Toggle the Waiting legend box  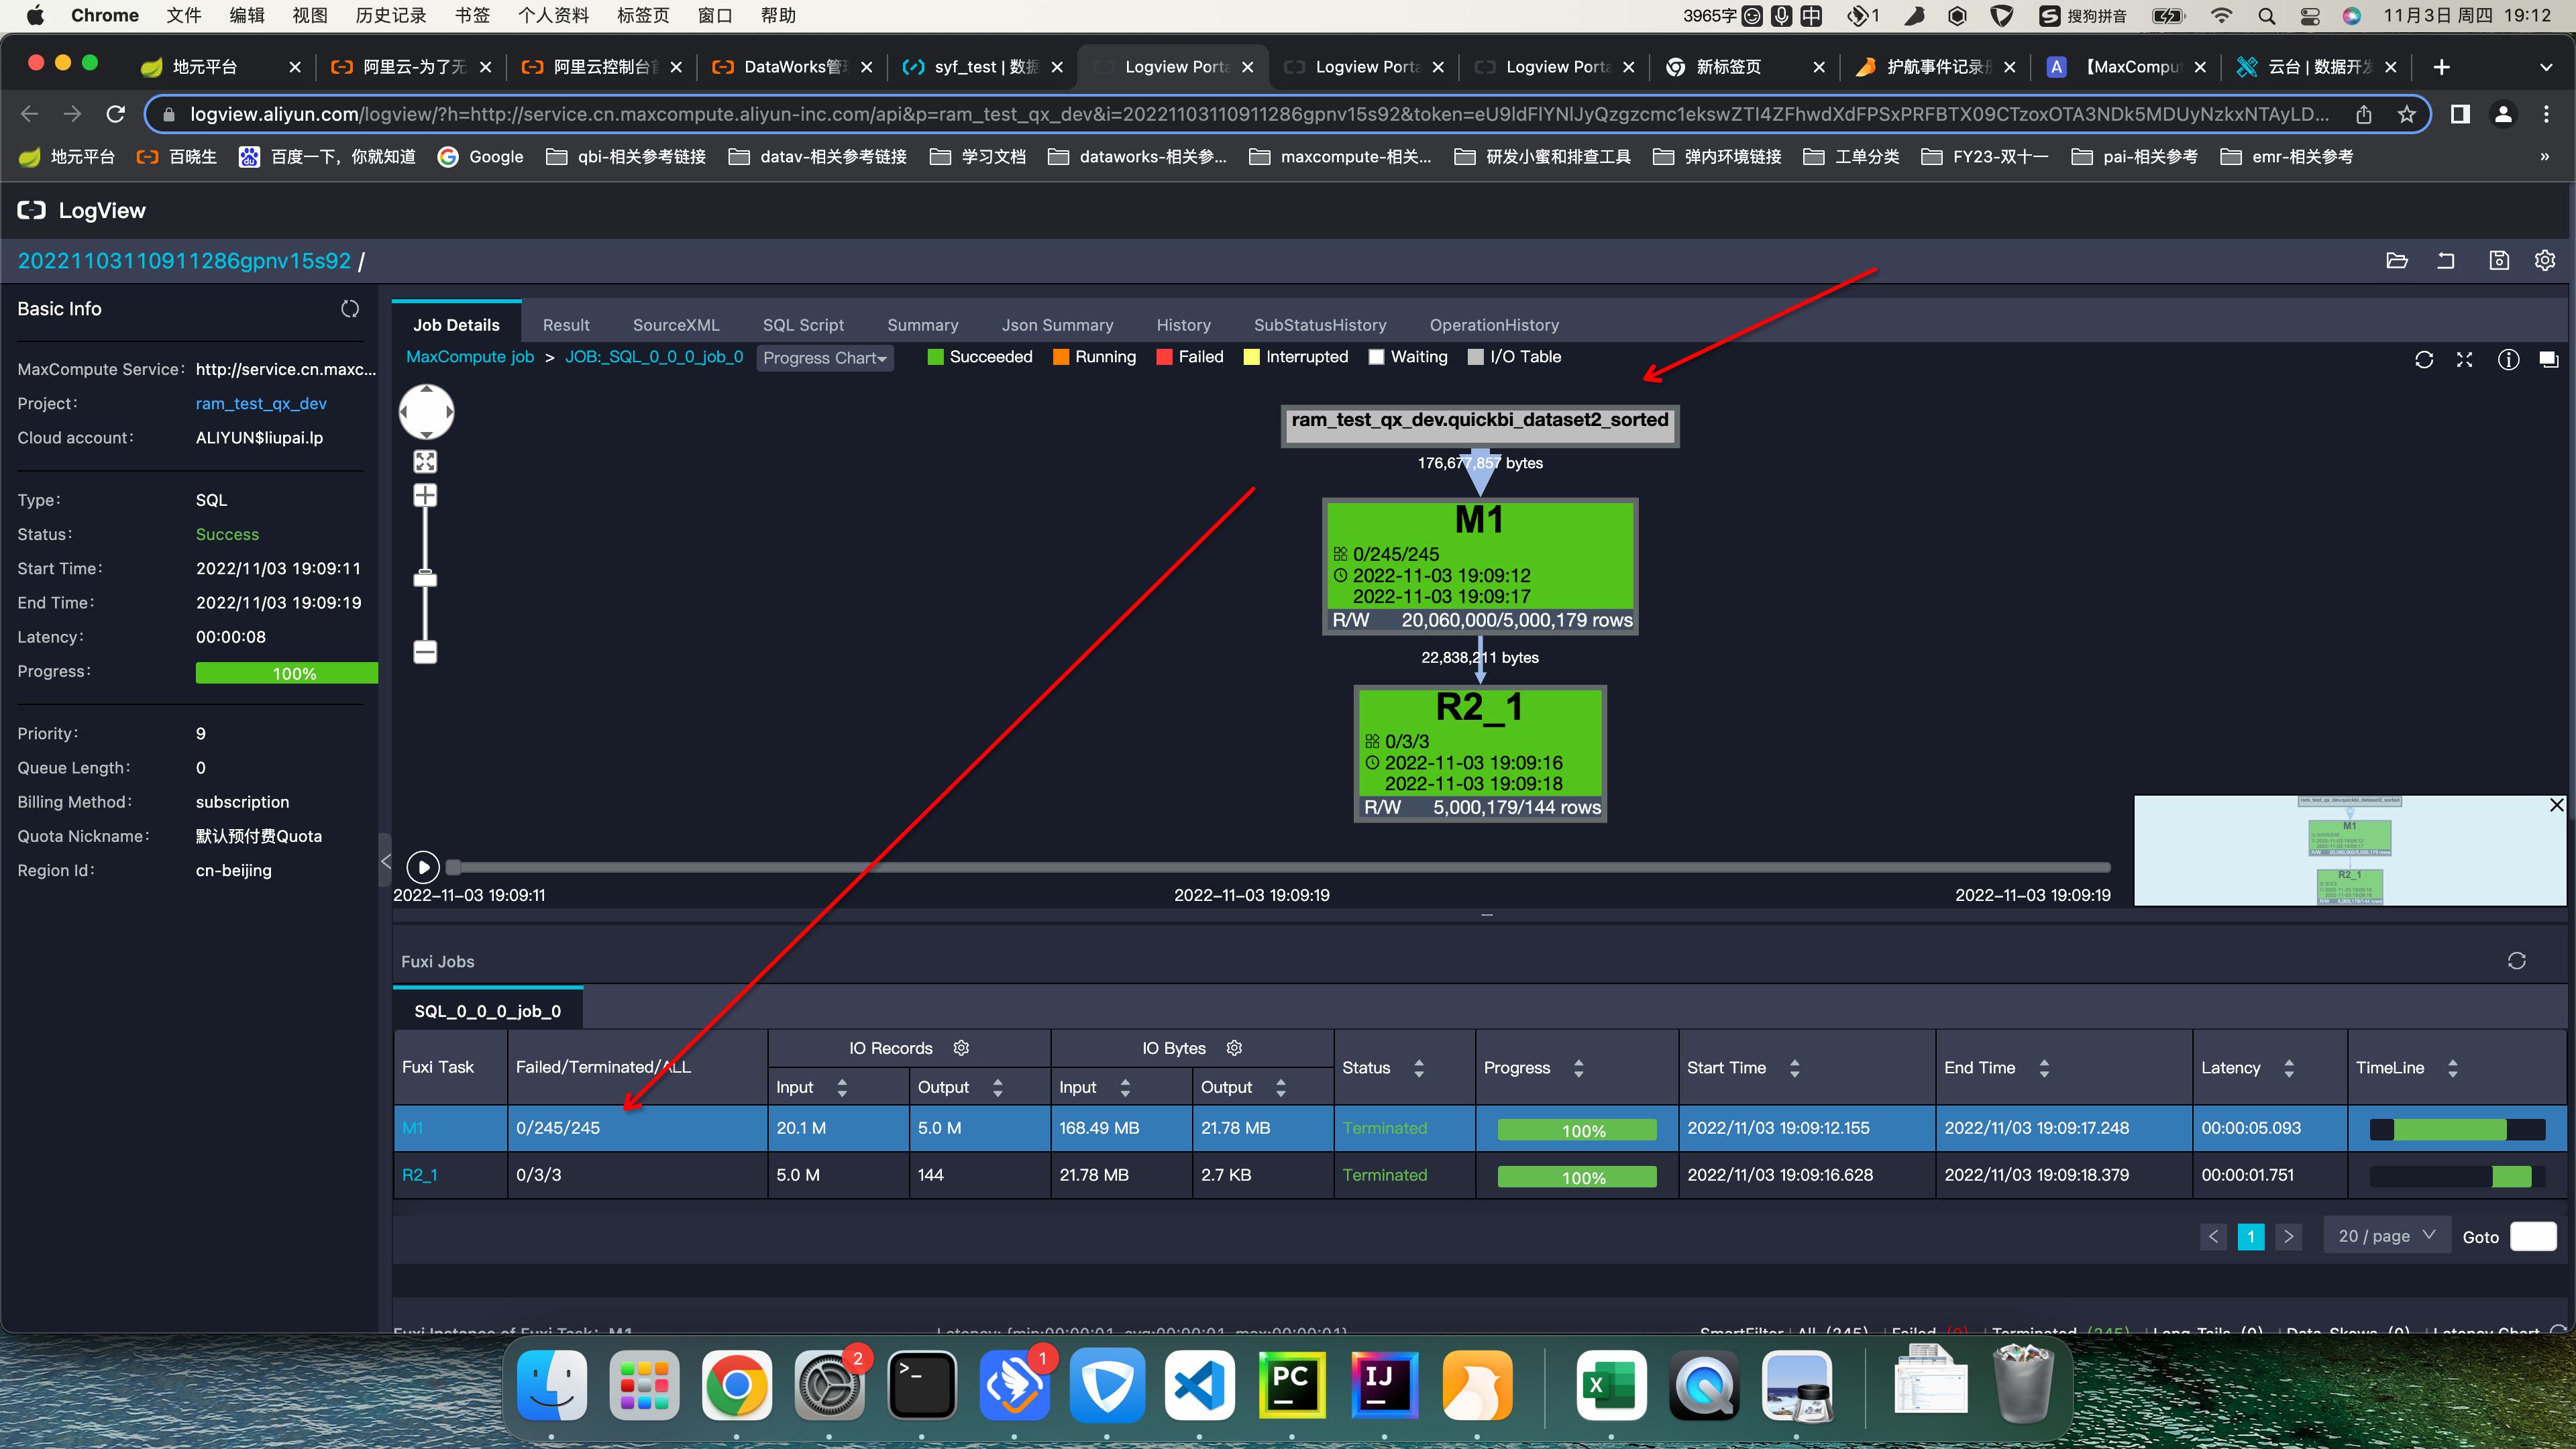pos(1376,357)
